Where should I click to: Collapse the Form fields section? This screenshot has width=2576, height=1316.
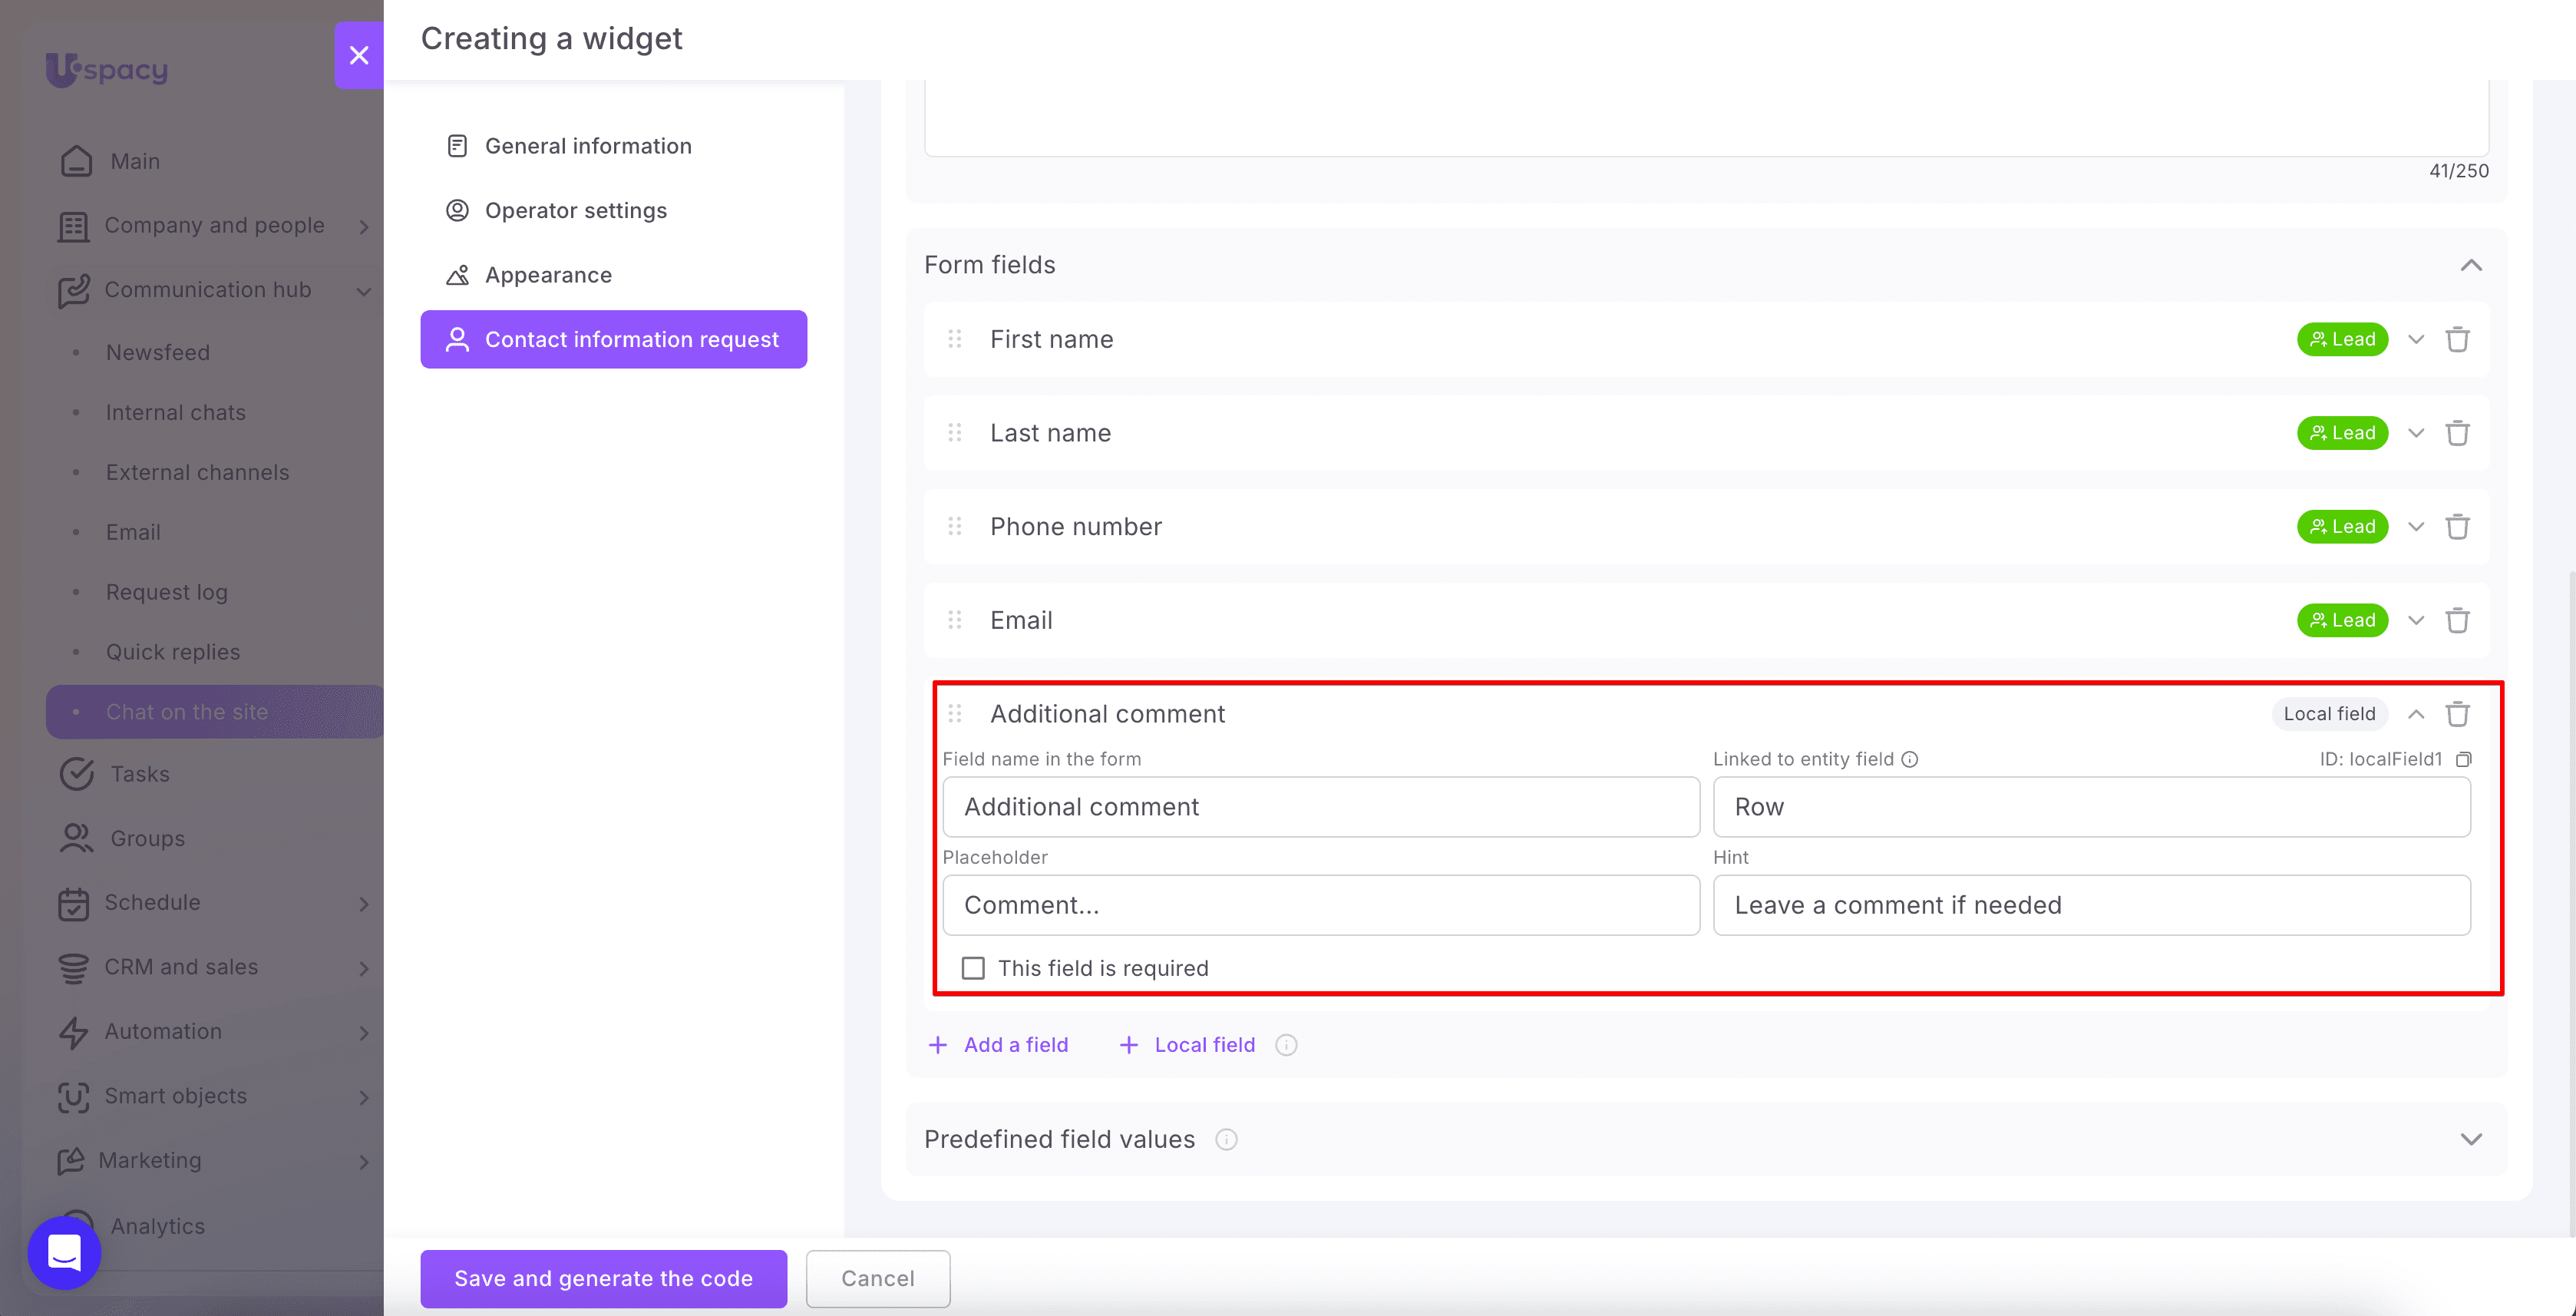coord(2471,265)
